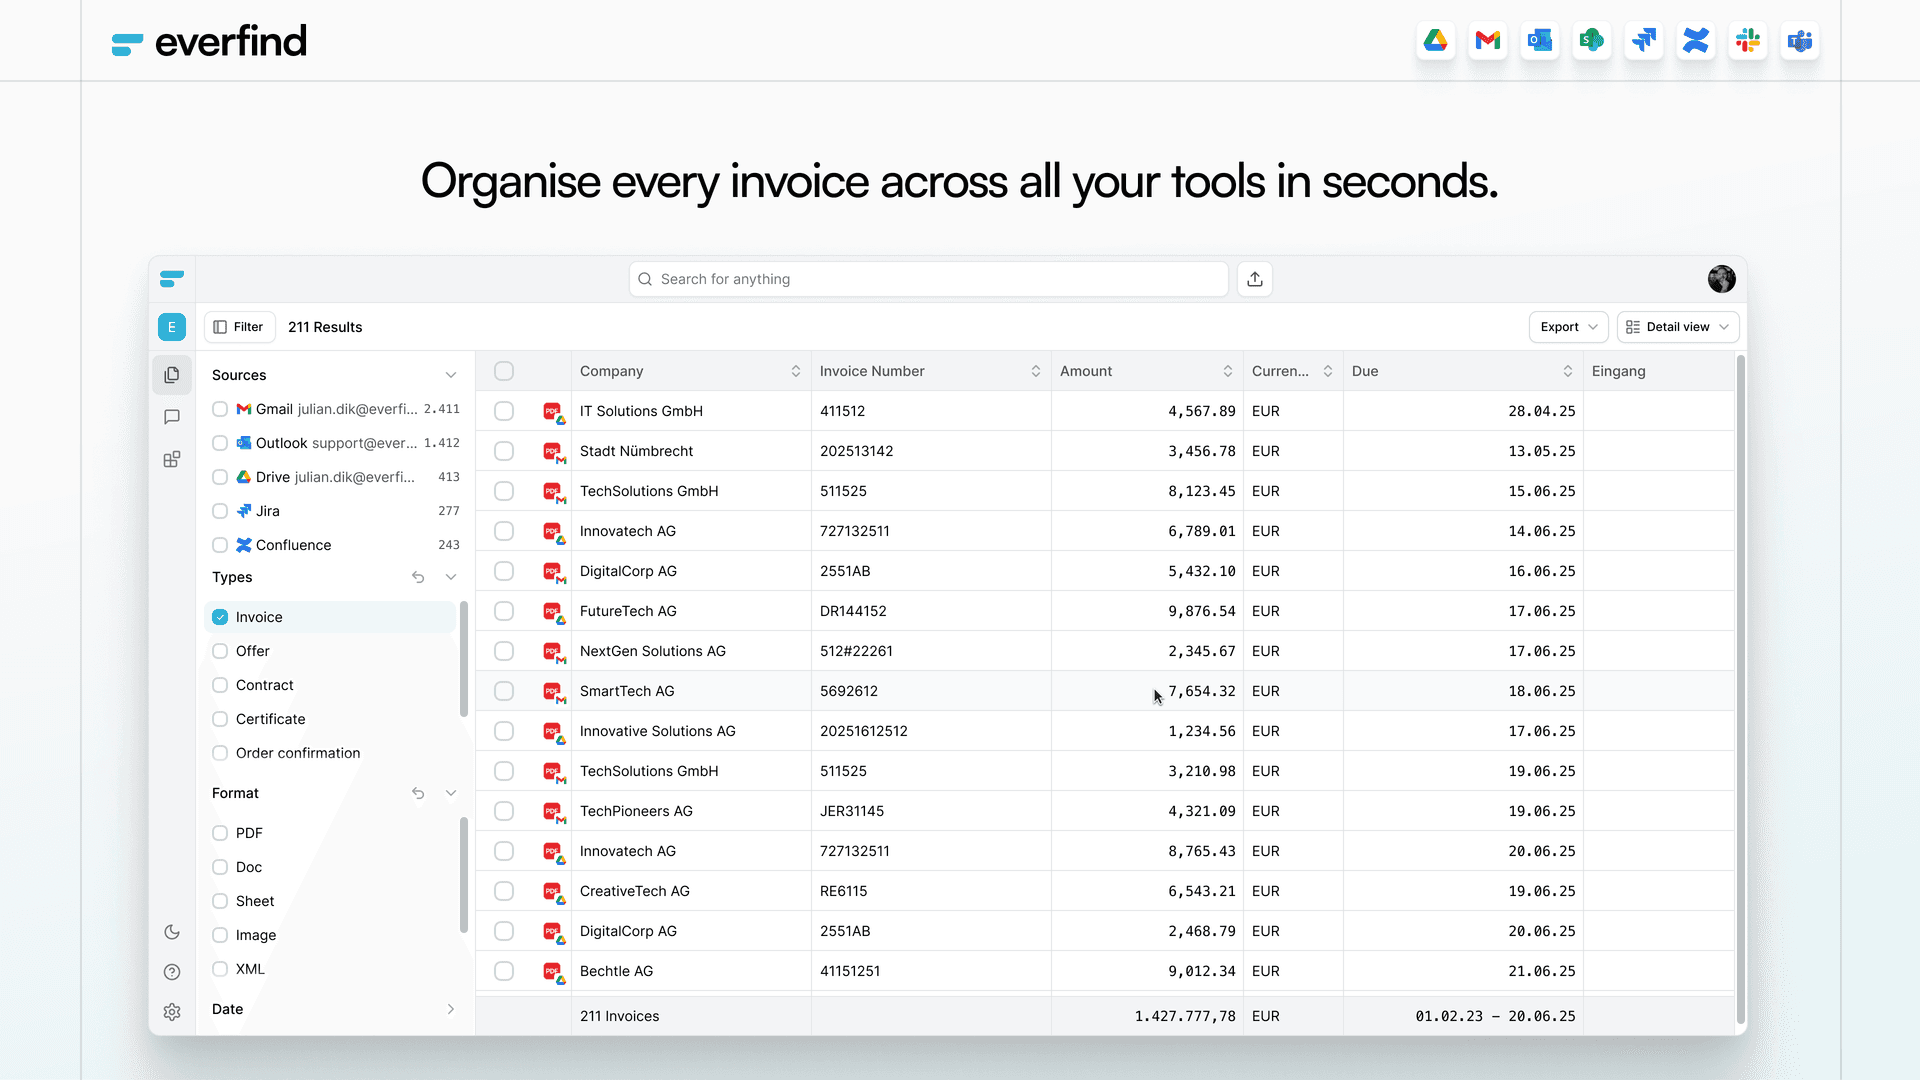
Task: Open the Microsoft Teams integration icon
Action: (x=1800, y=40)
